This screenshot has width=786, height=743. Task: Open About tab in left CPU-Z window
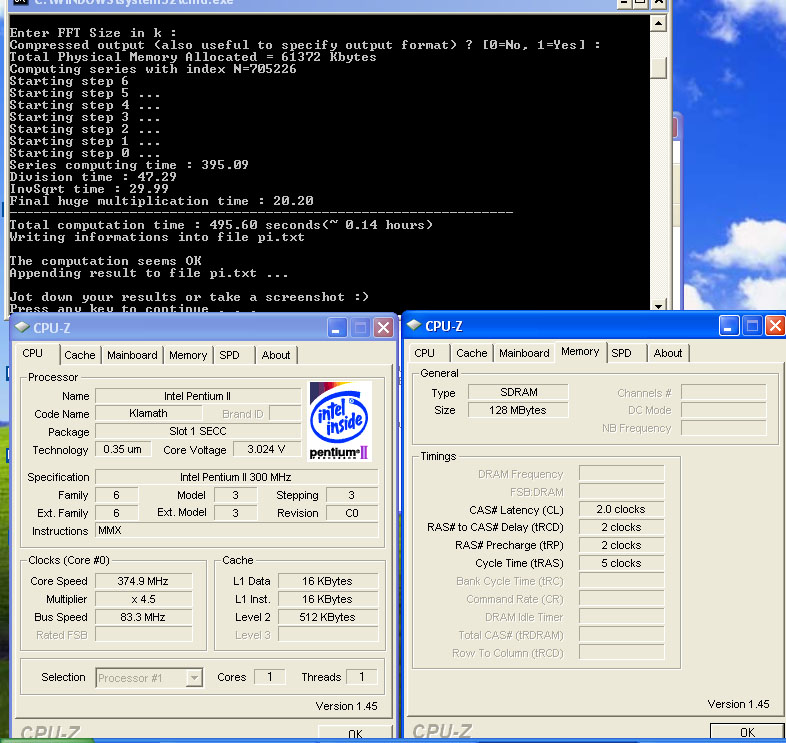pyautogui.click(x=276, y=355)
